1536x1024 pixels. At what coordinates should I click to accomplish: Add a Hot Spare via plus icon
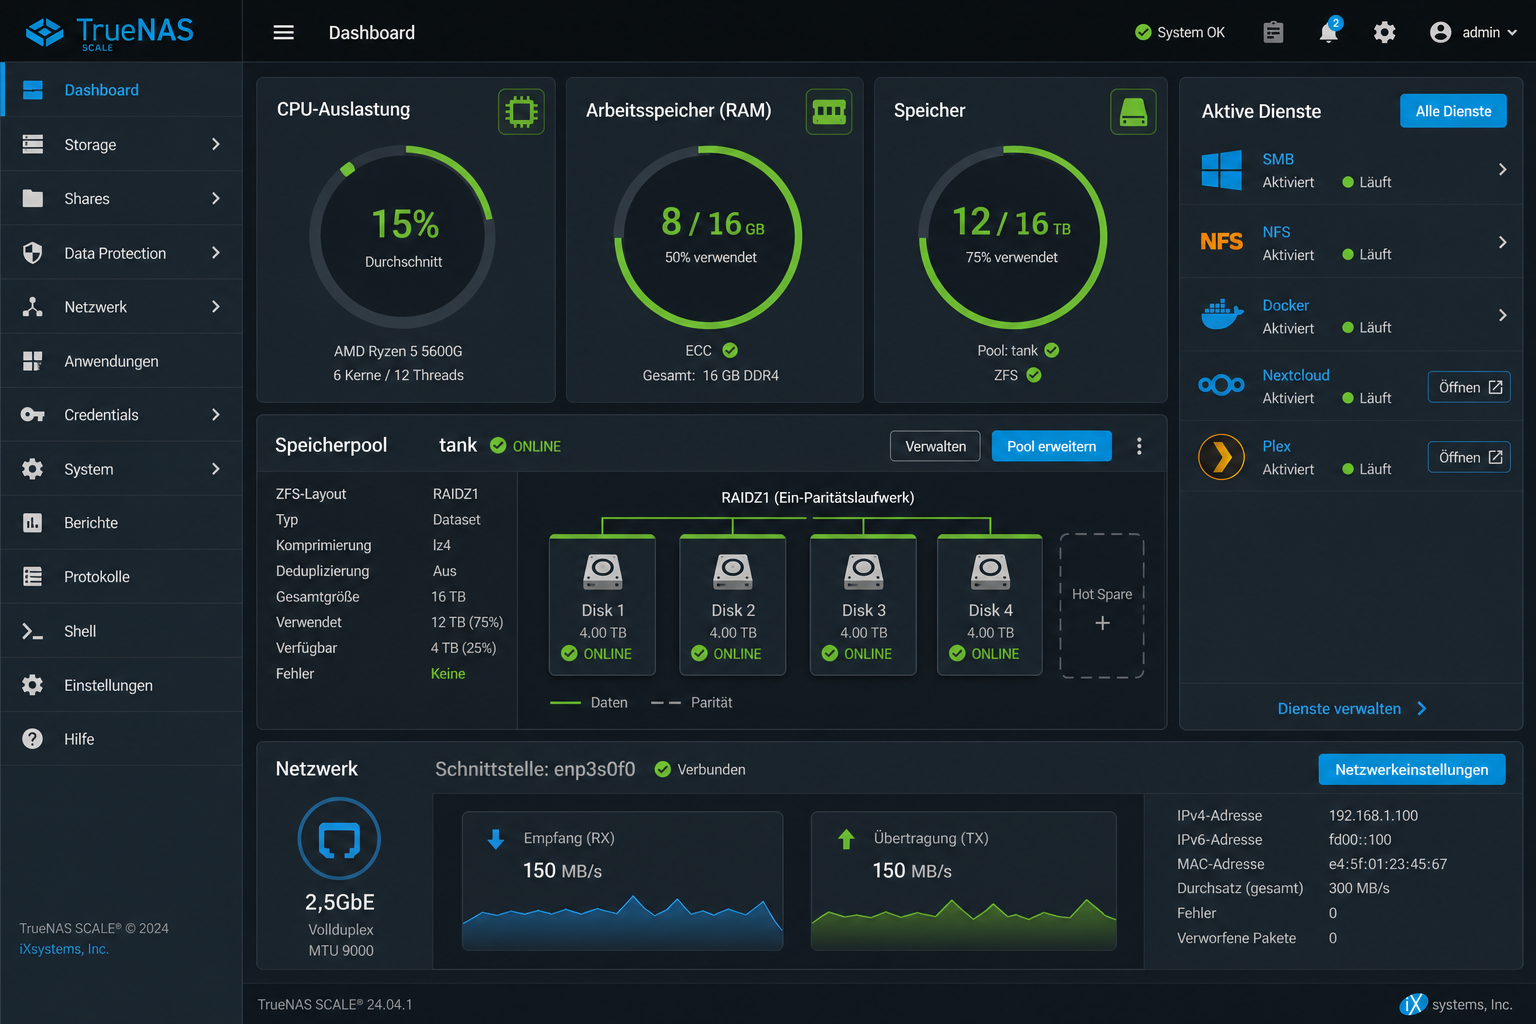pyautogui.click(x=1103, y=623)
